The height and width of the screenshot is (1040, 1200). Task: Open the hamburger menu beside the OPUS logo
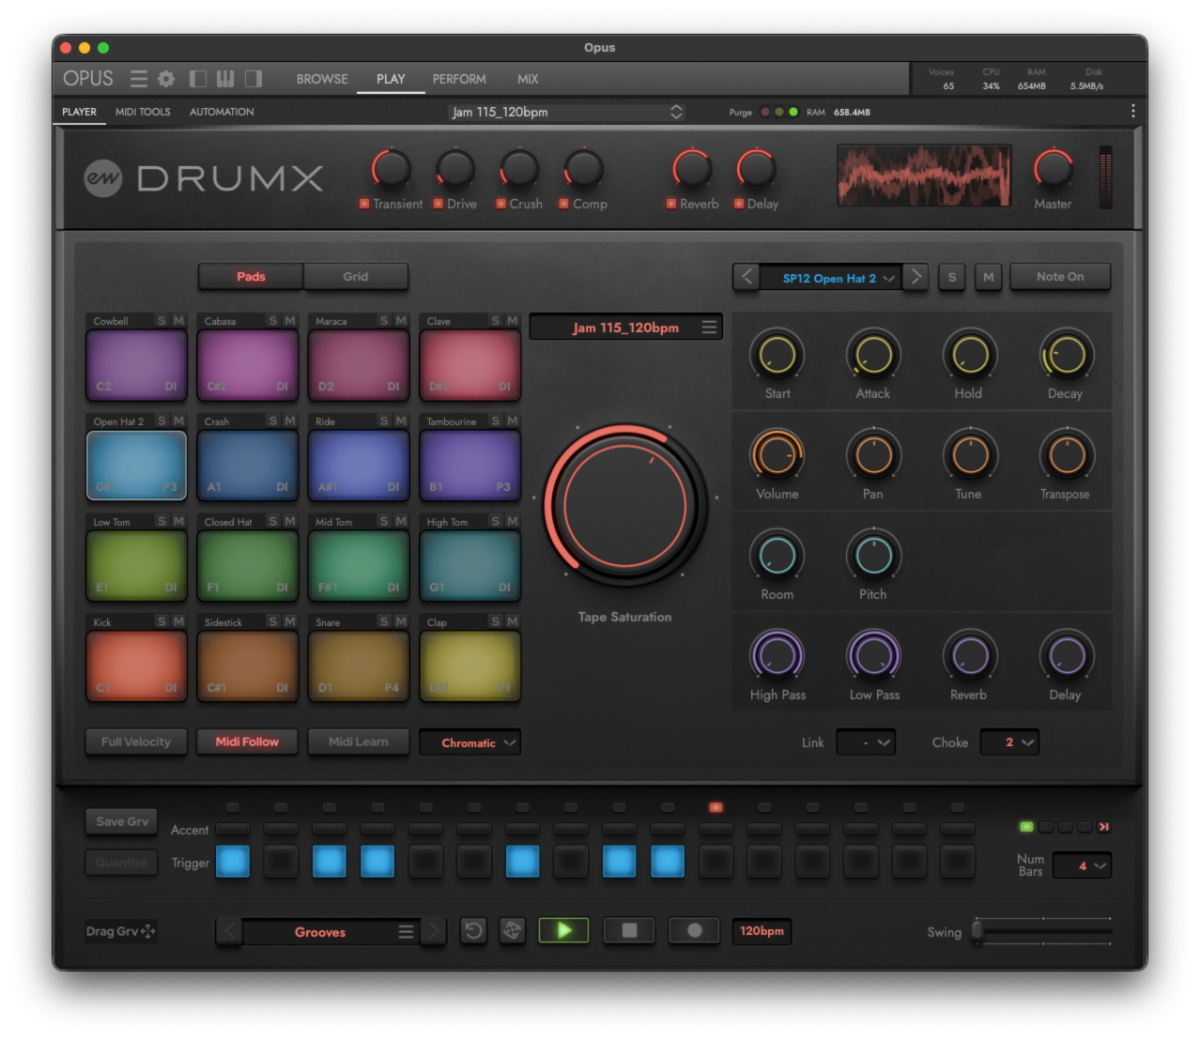(x=138, y=78)
